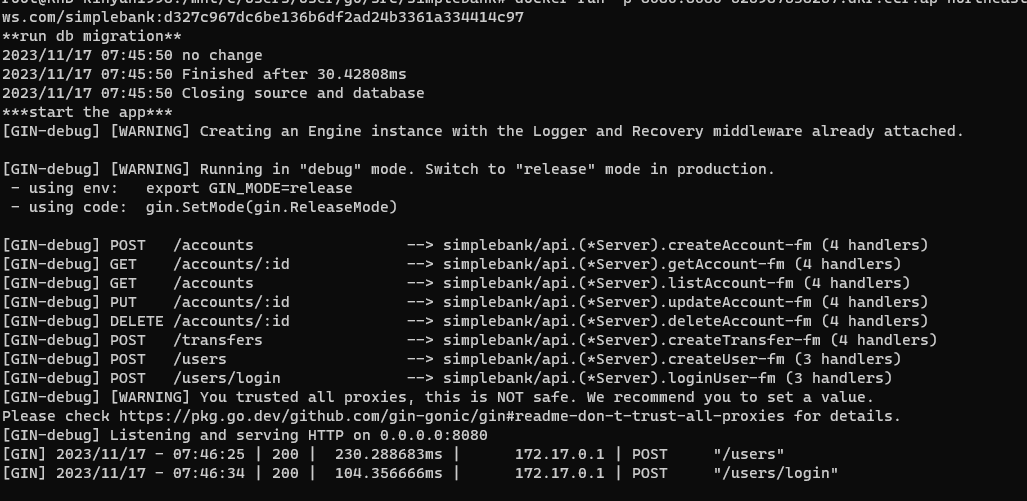Click the 'Finished after 30.42808ms' line
This screenshot has width=1027, height=501.
pyautogui.click(x=204, y=75)
